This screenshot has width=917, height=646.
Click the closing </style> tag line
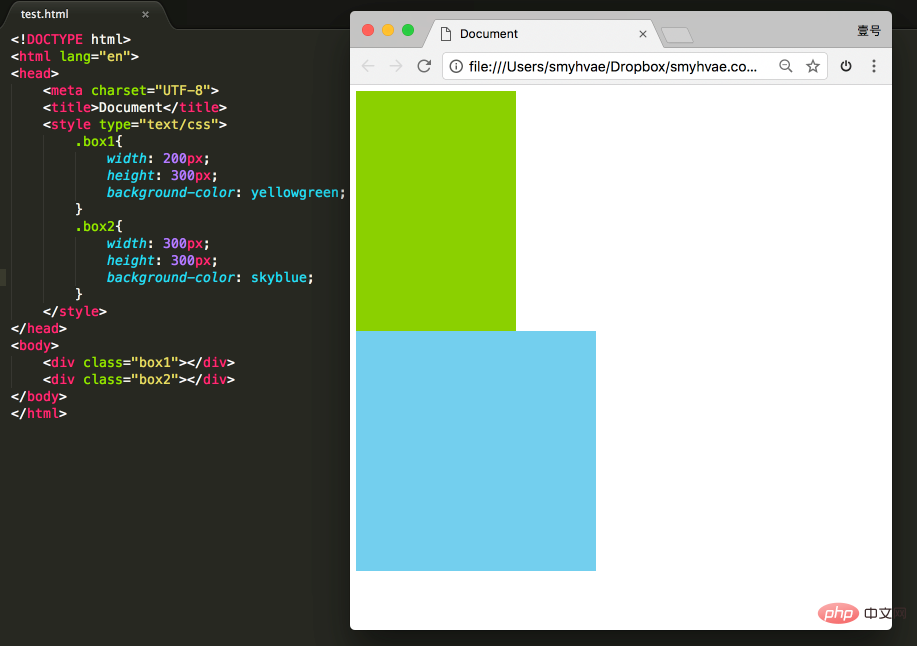(x=75, y=311)
